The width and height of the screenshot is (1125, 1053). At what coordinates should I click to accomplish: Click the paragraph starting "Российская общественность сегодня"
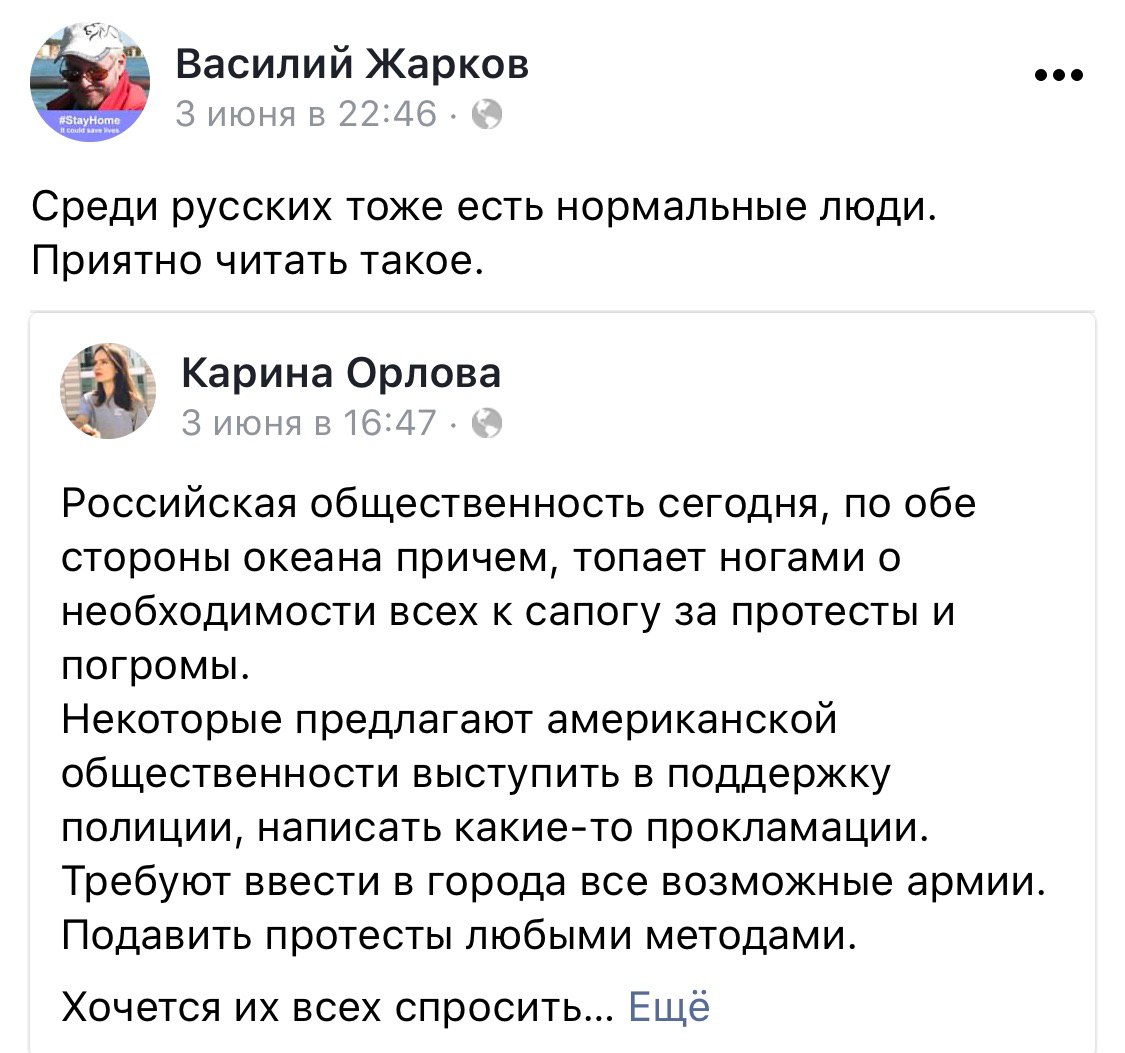(x=518, y=505)
